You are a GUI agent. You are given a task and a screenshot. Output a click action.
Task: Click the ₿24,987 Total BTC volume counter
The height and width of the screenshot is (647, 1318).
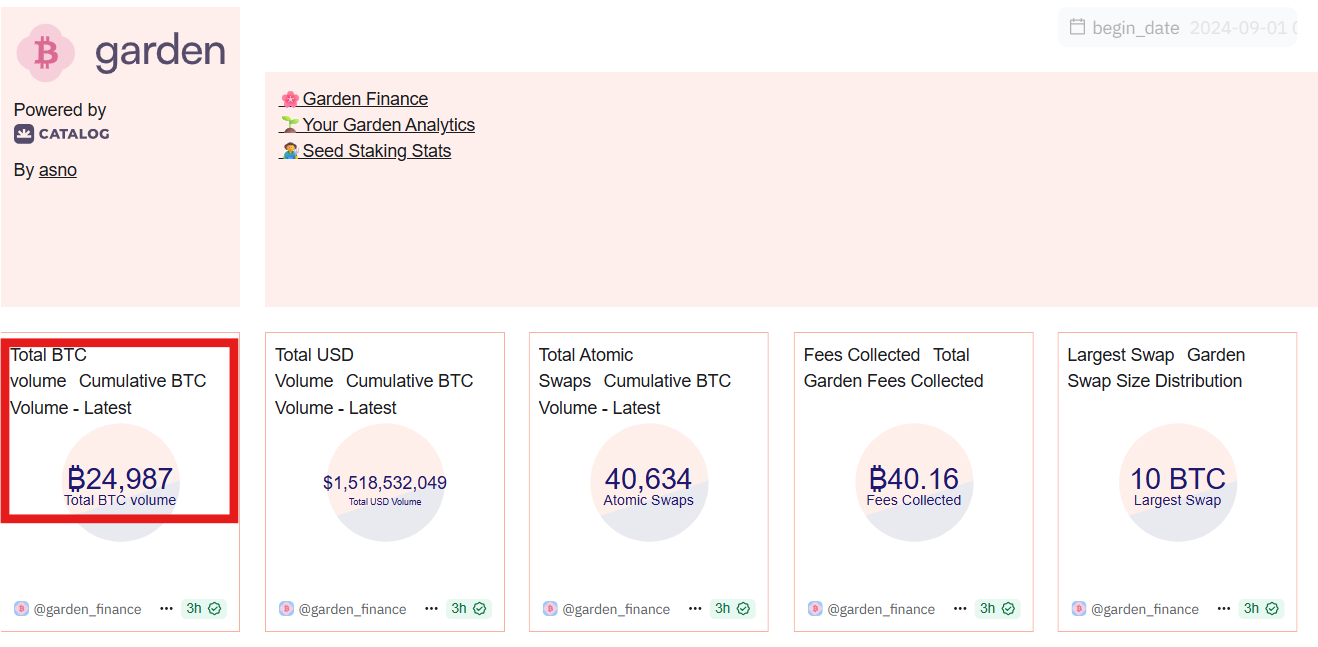coord(120,484)
